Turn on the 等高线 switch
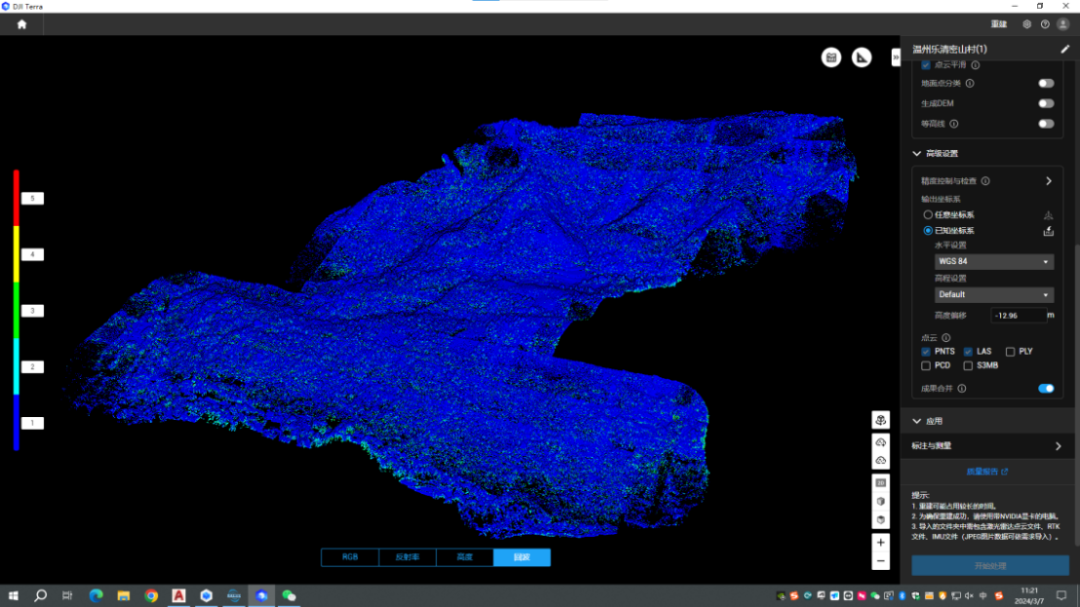This screenshot has height=607, width=1080. pos(1046,124)
